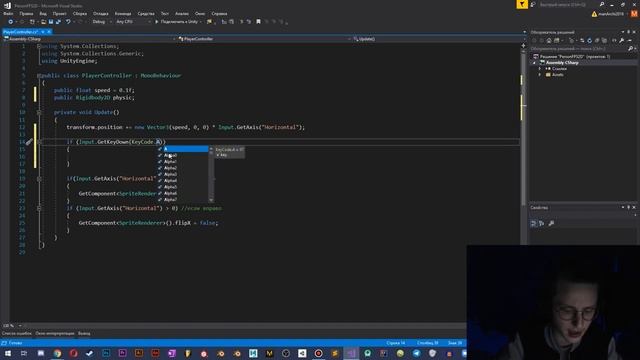The image size is (640, 360).
Task: Open the Вид menu
Action: (43, 13)
